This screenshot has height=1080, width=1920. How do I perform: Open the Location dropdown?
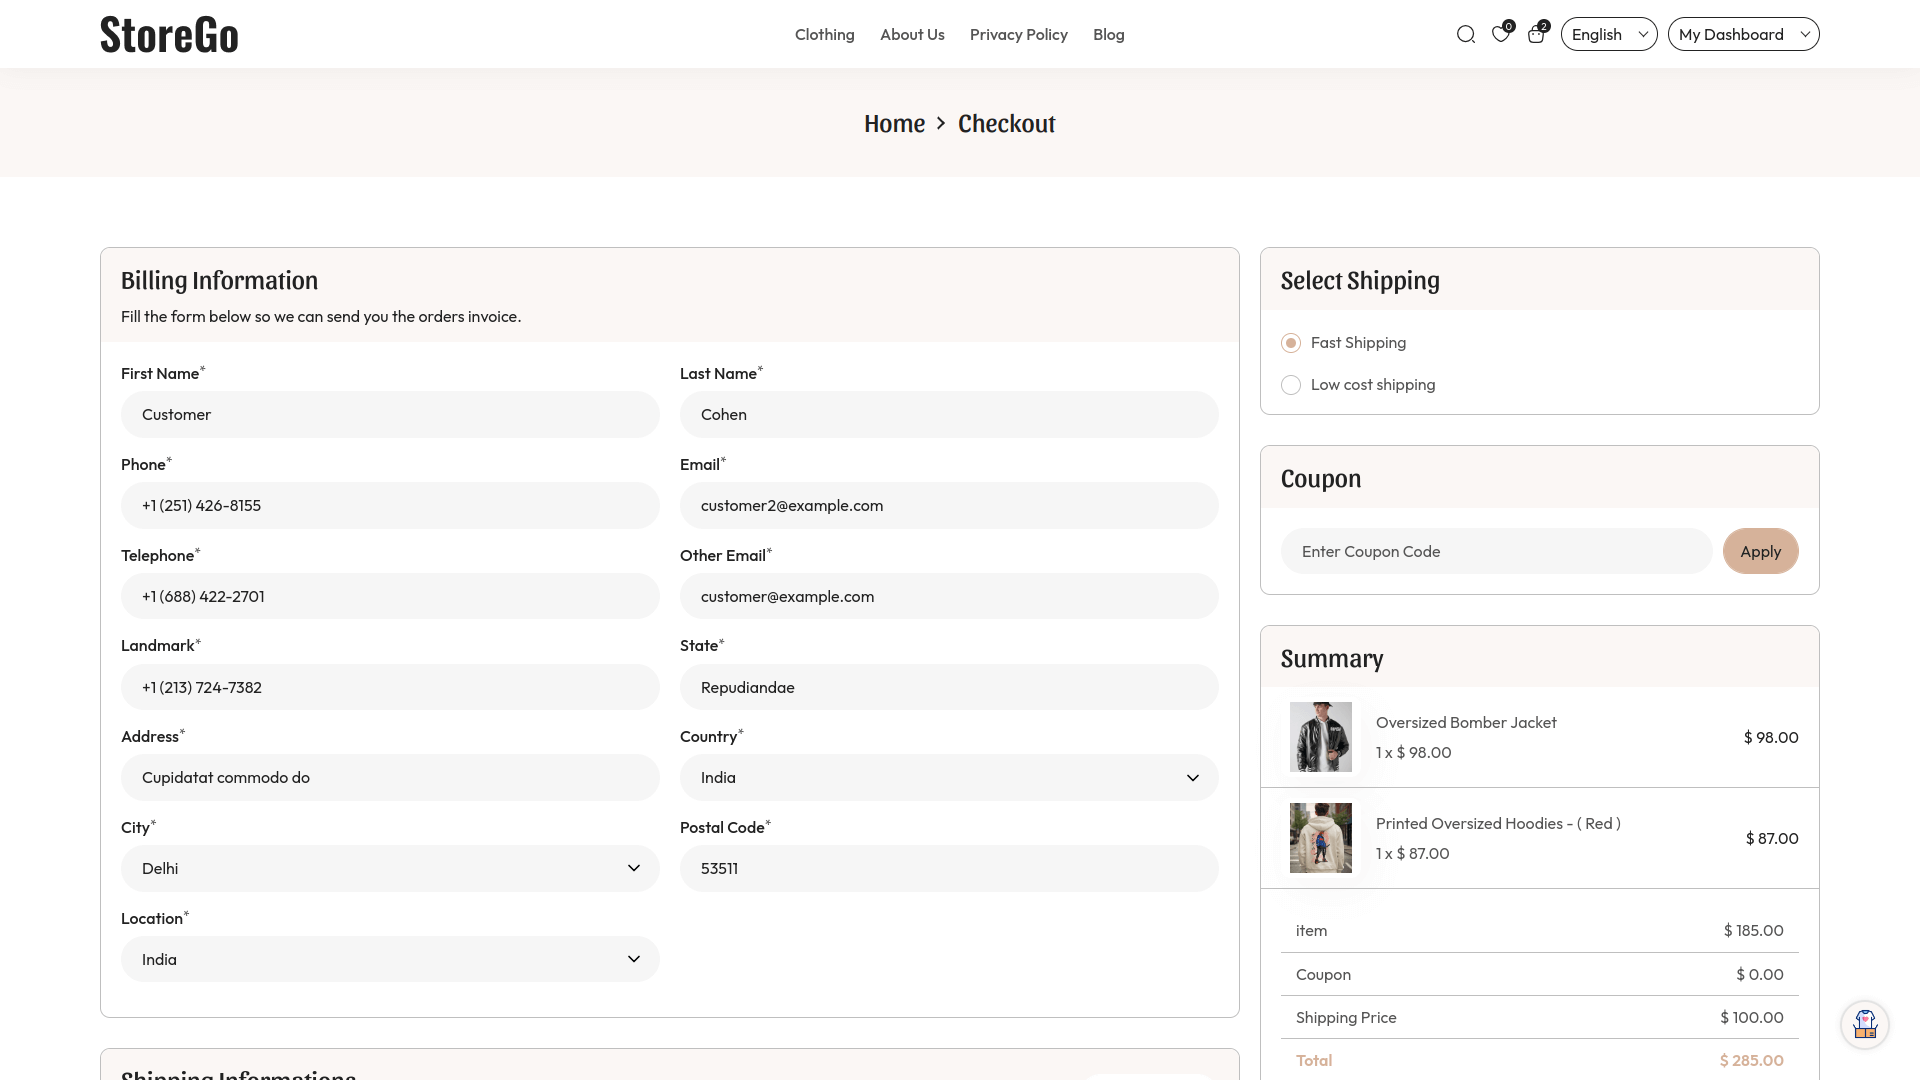pyautogui.click(x=390, y=960)
